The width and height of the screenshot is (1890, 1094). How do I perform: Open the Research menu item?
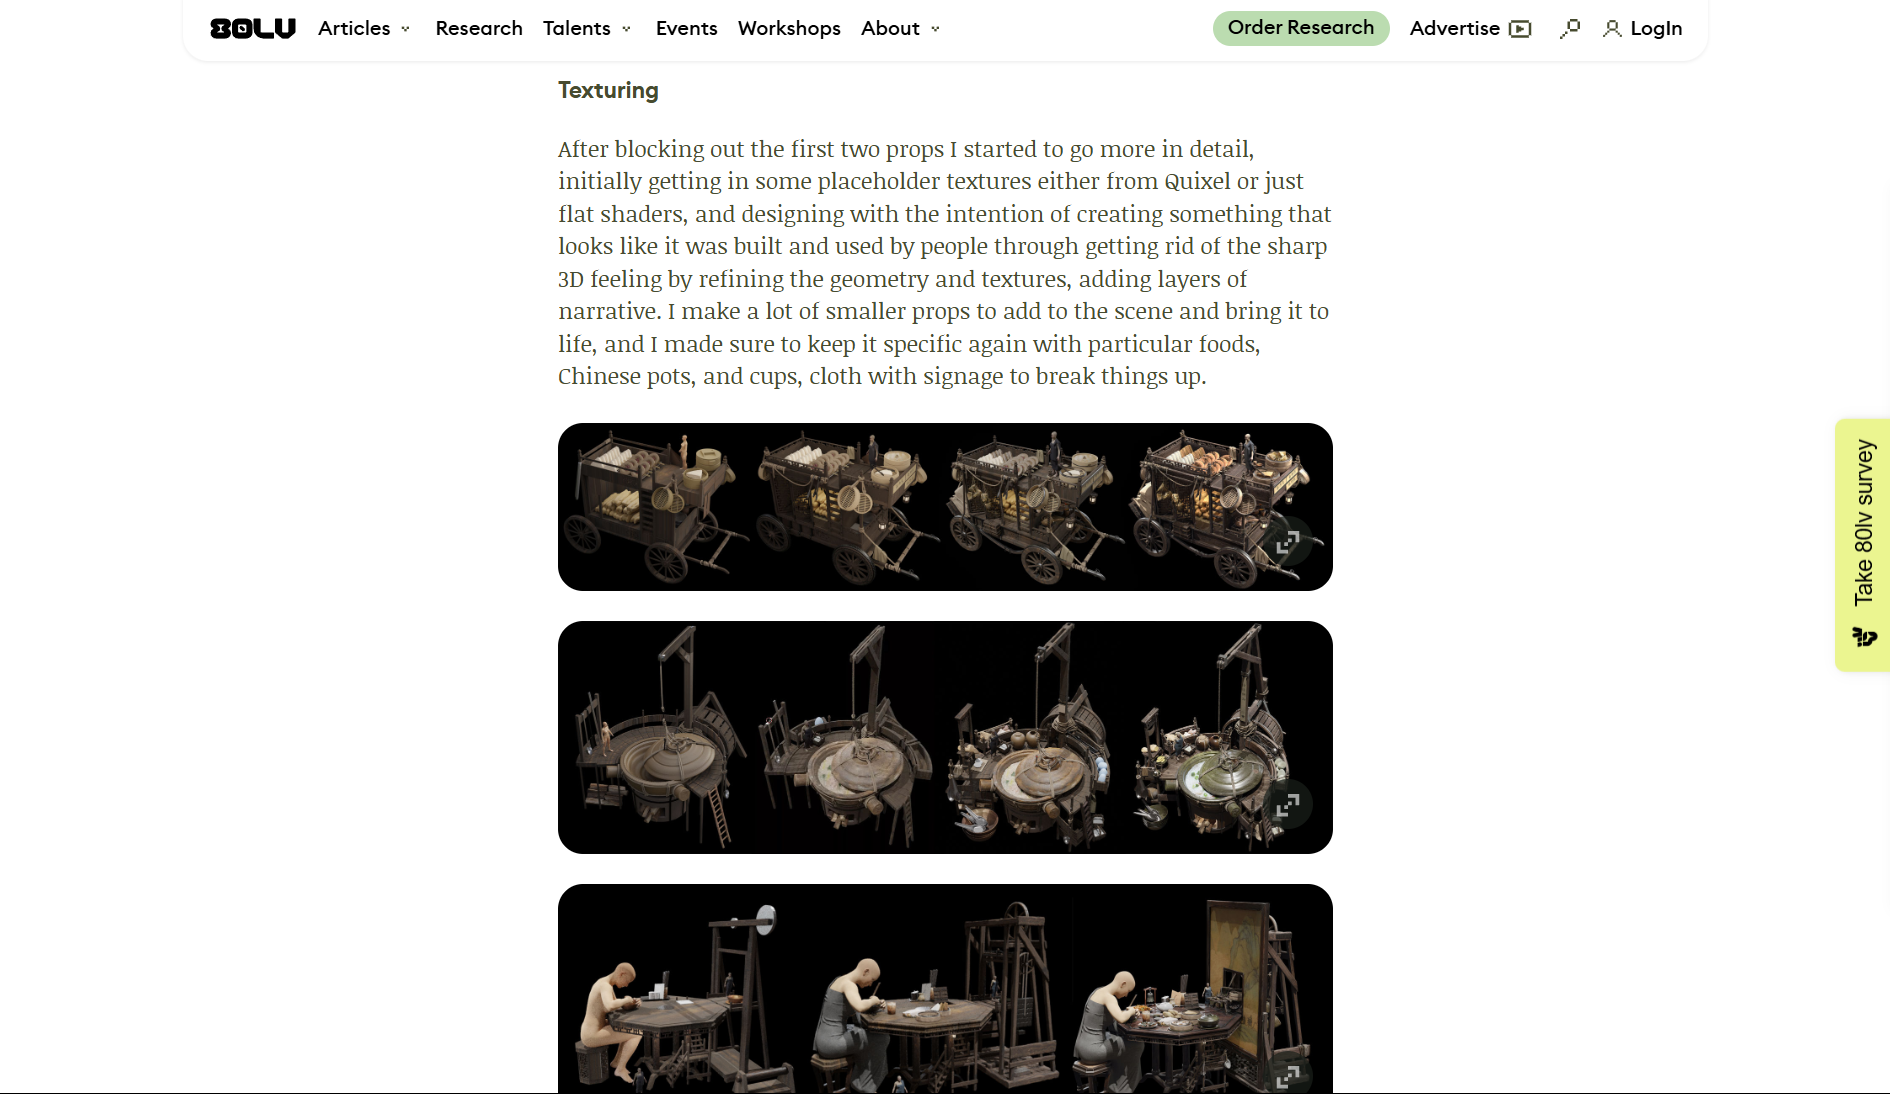(479, 28)
